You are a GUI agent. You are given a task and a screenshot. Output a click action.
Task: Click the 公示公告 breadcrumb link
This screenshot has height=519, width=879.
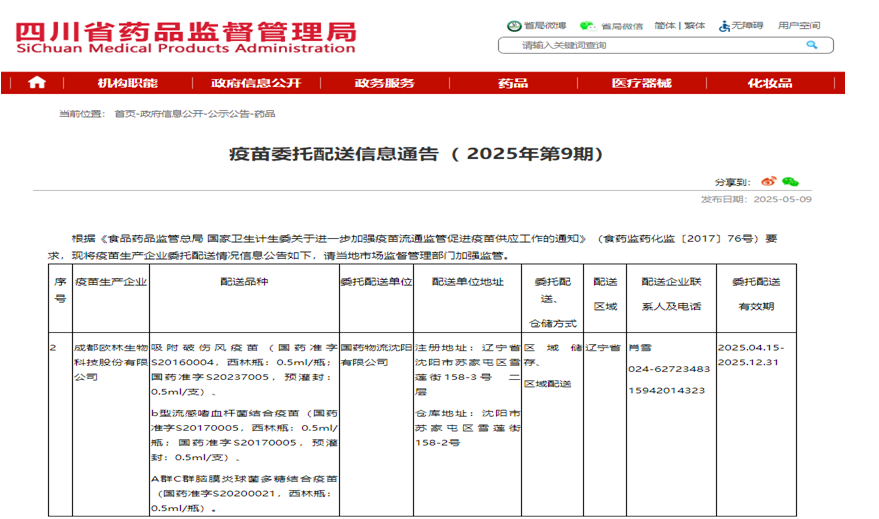point(227,114)
